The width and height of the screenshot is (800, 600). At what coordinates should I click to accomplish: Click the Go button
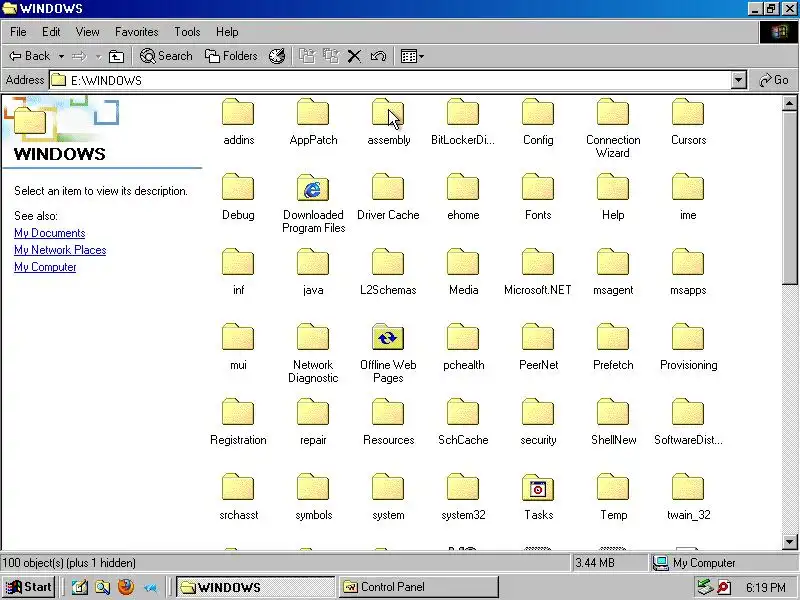point(773,80)
